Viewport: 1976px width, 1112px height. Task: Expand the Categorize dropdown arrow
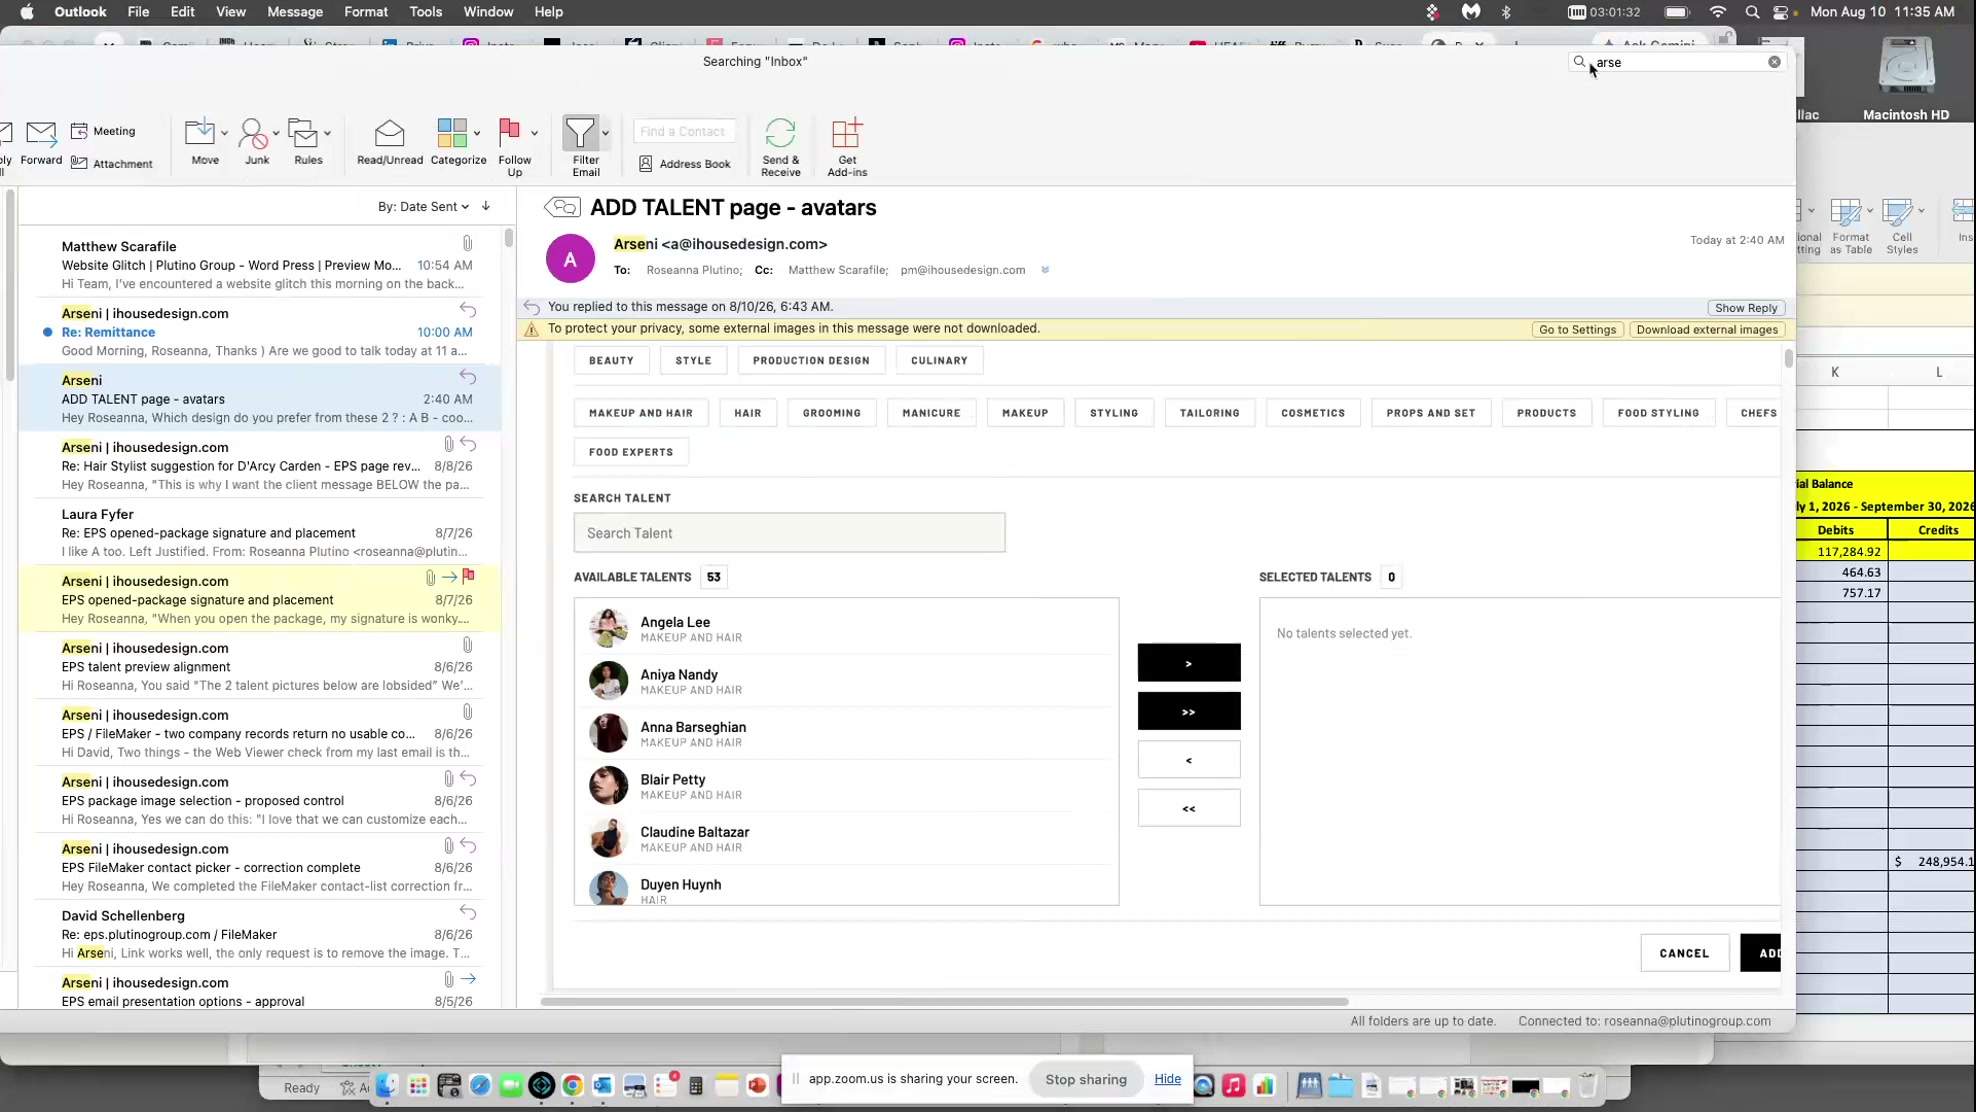(x=477, y=133)
